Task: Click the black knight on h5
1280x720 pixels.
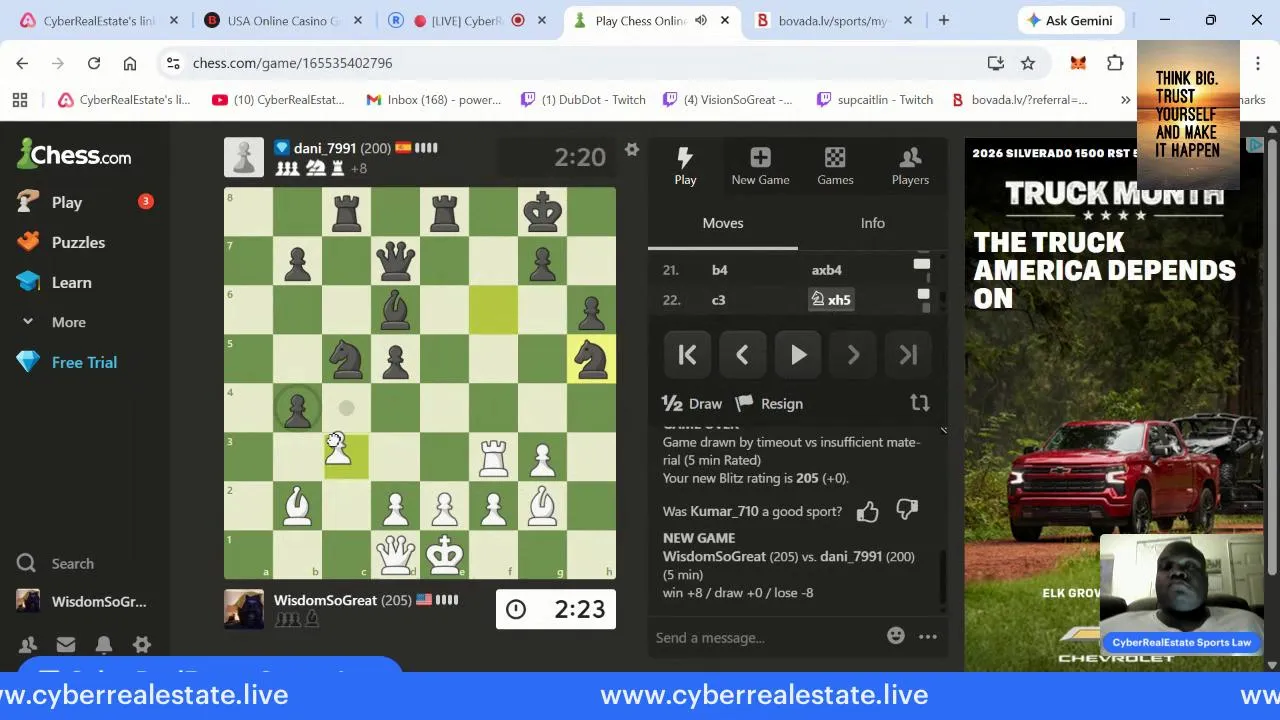Action: point(591,358)
